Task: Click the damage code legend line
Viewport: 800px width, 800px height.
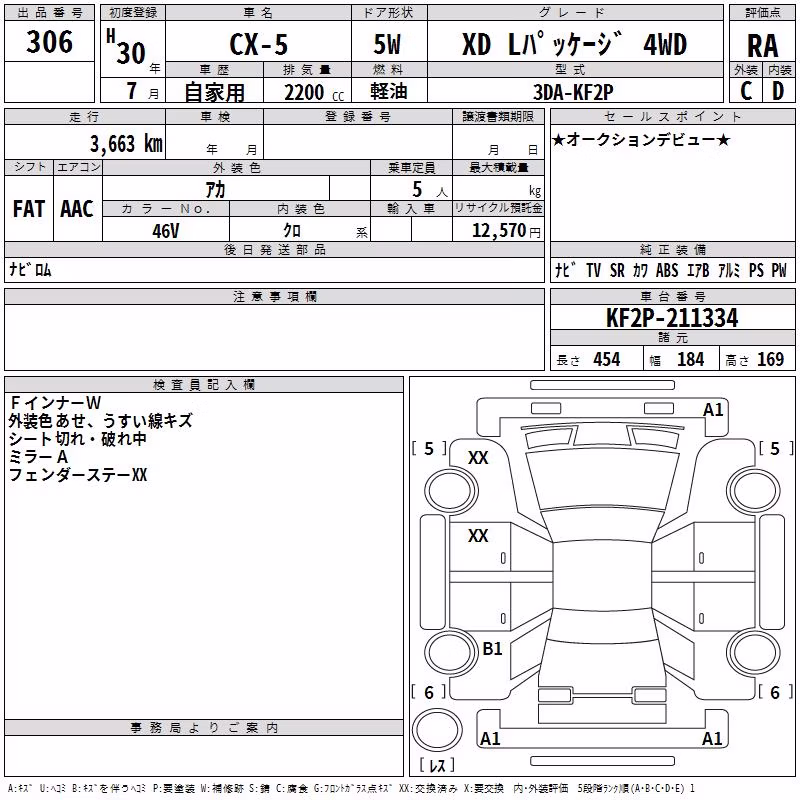Action: tap(351, 789)
